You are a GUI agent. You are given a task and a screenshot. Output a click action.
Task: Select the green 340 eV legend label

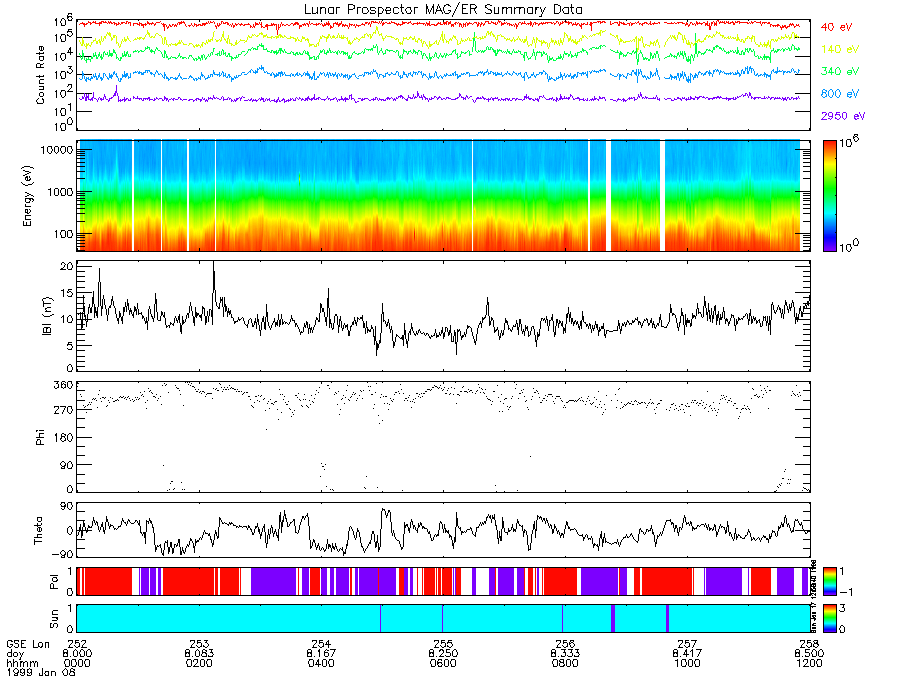tap(839, 71)
